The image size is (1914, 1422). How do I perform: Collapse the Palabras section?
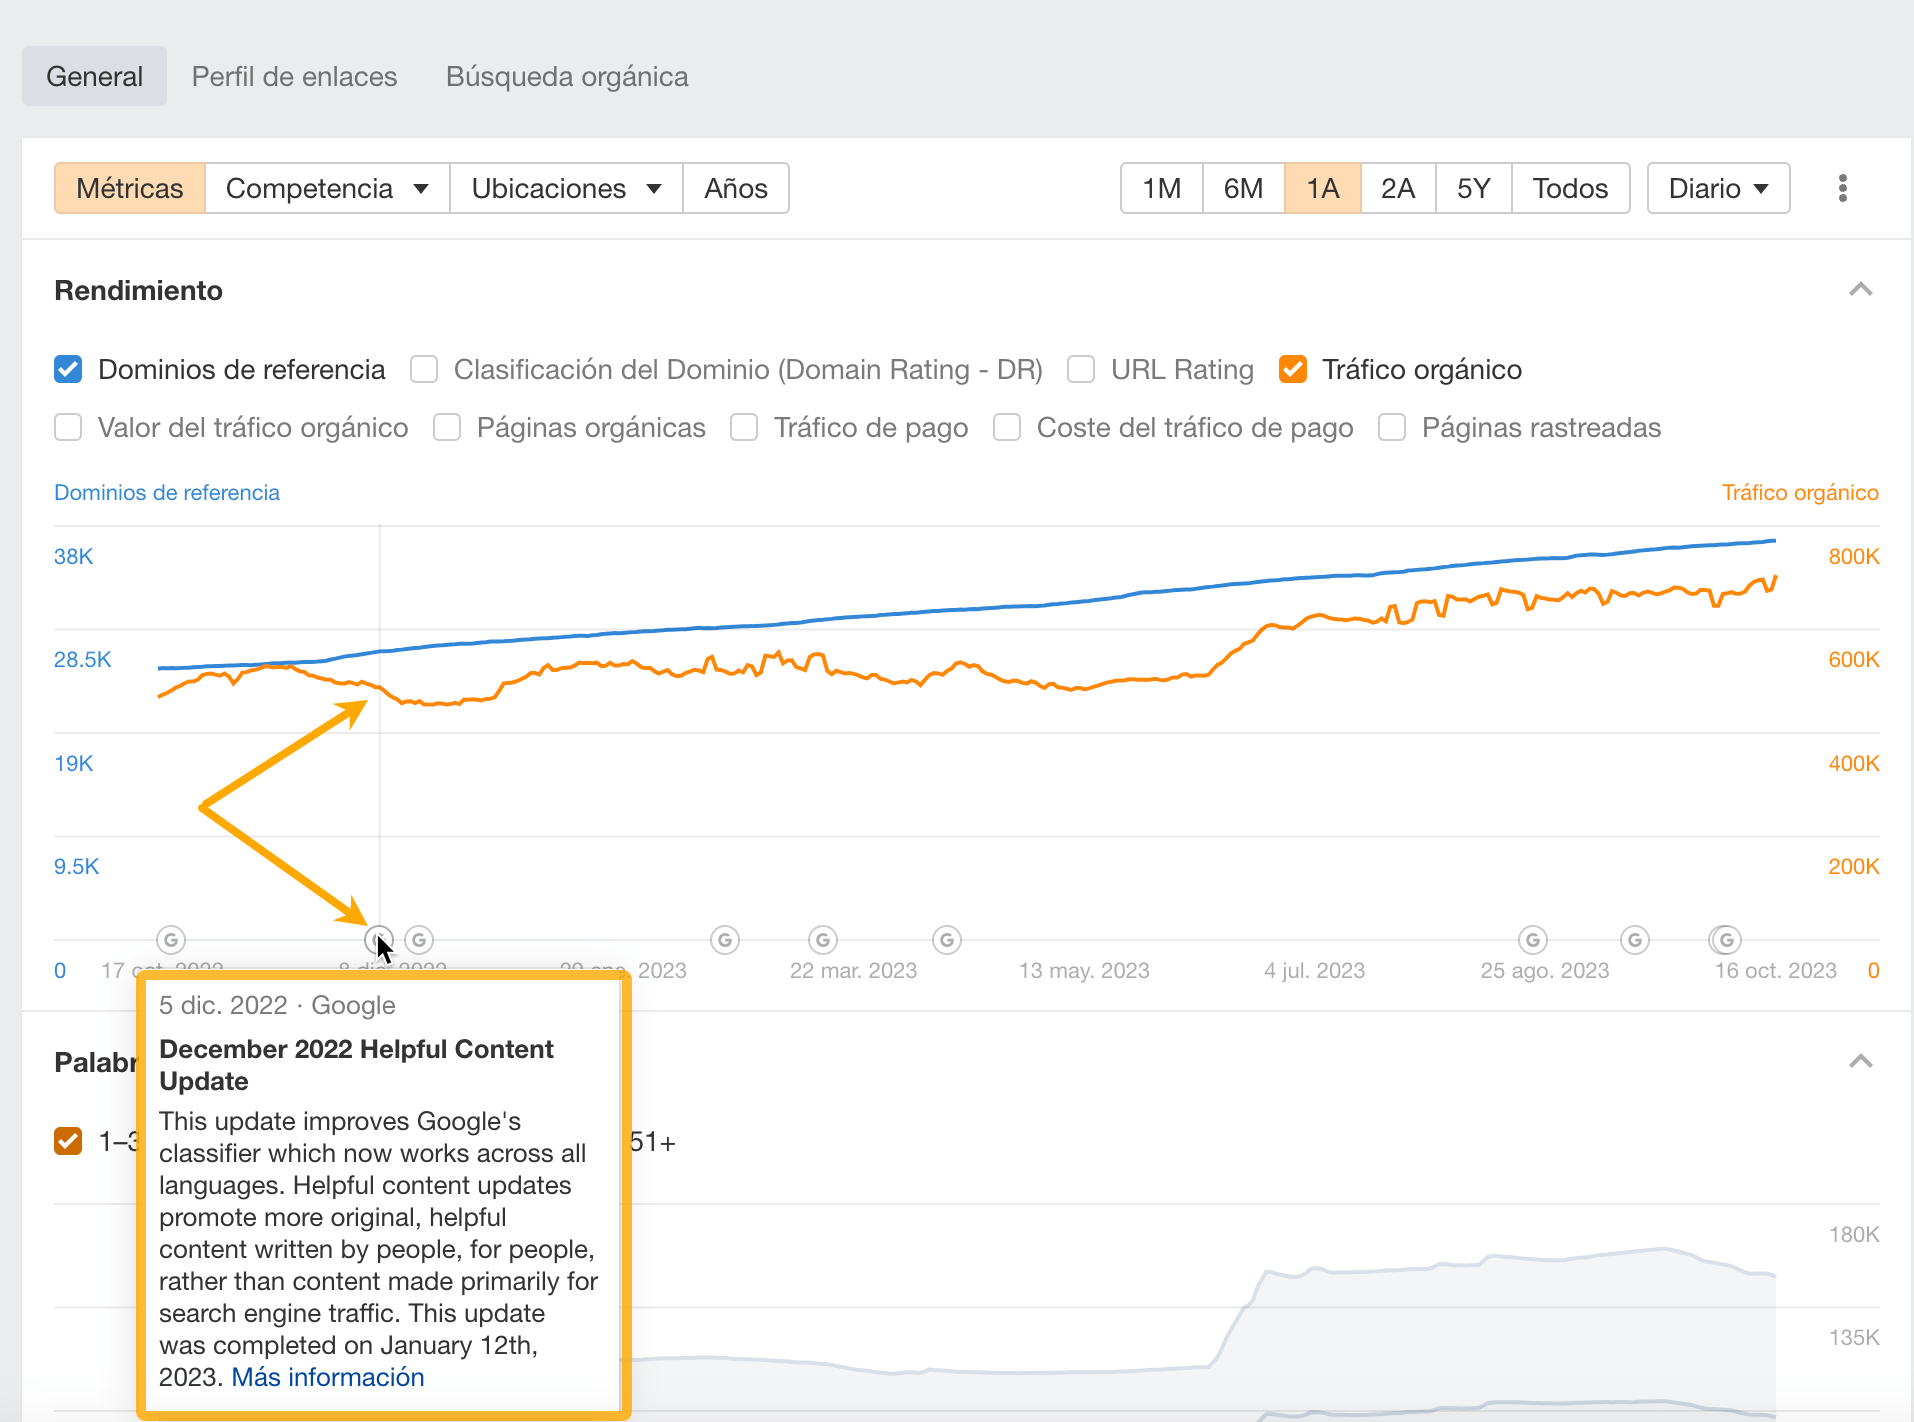click(1860, 1062)
